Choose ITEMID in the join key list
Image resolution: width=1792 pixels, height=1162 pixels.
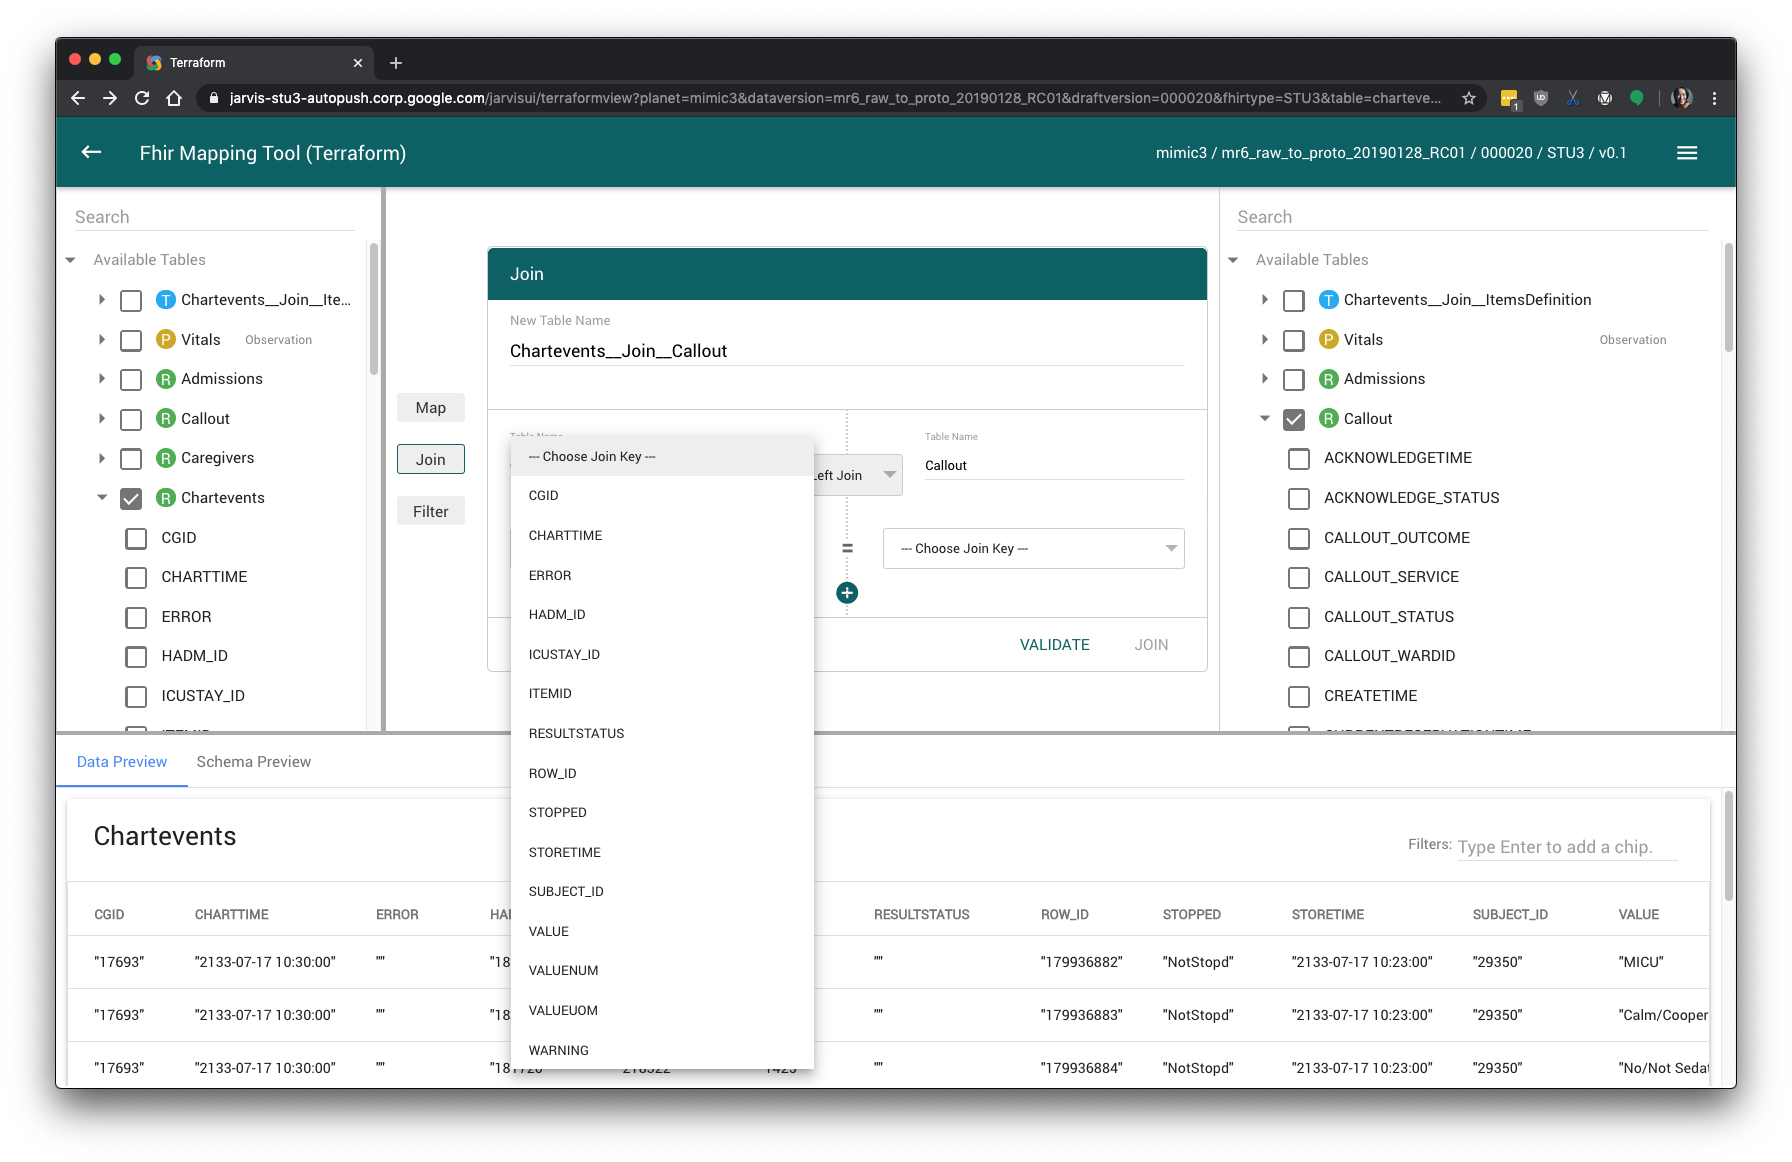click(662, 694)
